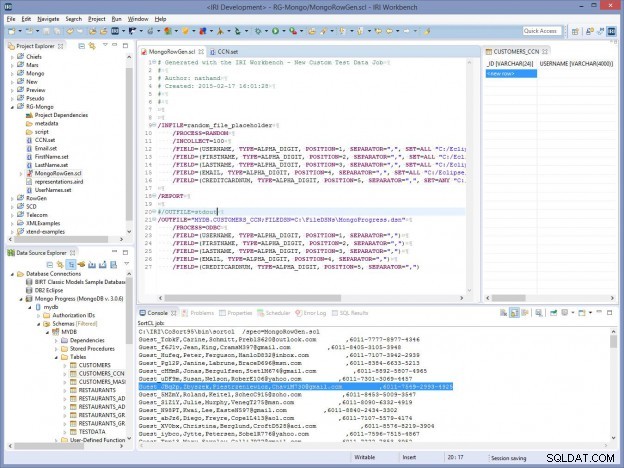
Task: Open Data Source Explorer view menu
Action: pos(127,263)
